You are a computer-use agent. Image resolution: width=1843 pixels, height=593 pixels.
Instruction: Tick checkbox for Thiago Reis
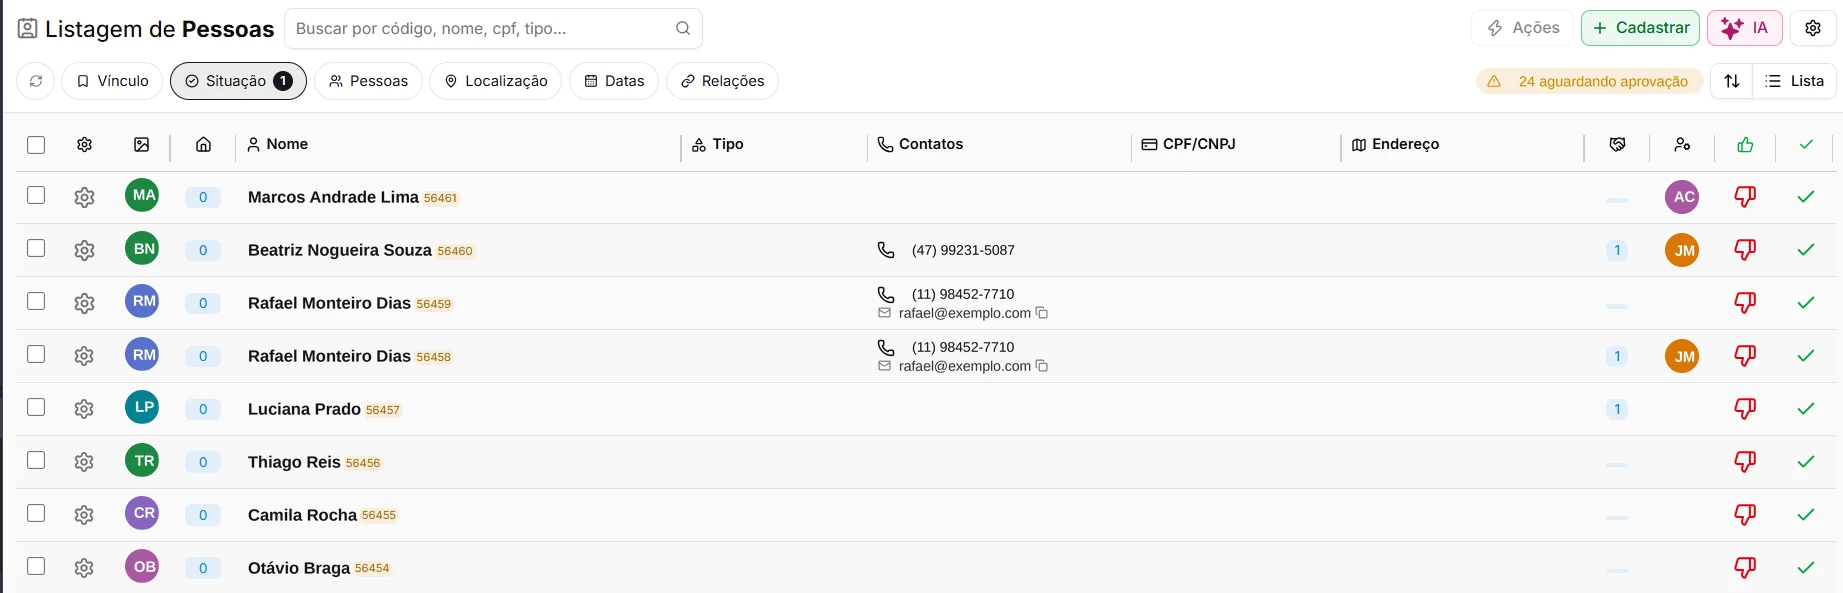pyautogui.click(x=36, y=460)
